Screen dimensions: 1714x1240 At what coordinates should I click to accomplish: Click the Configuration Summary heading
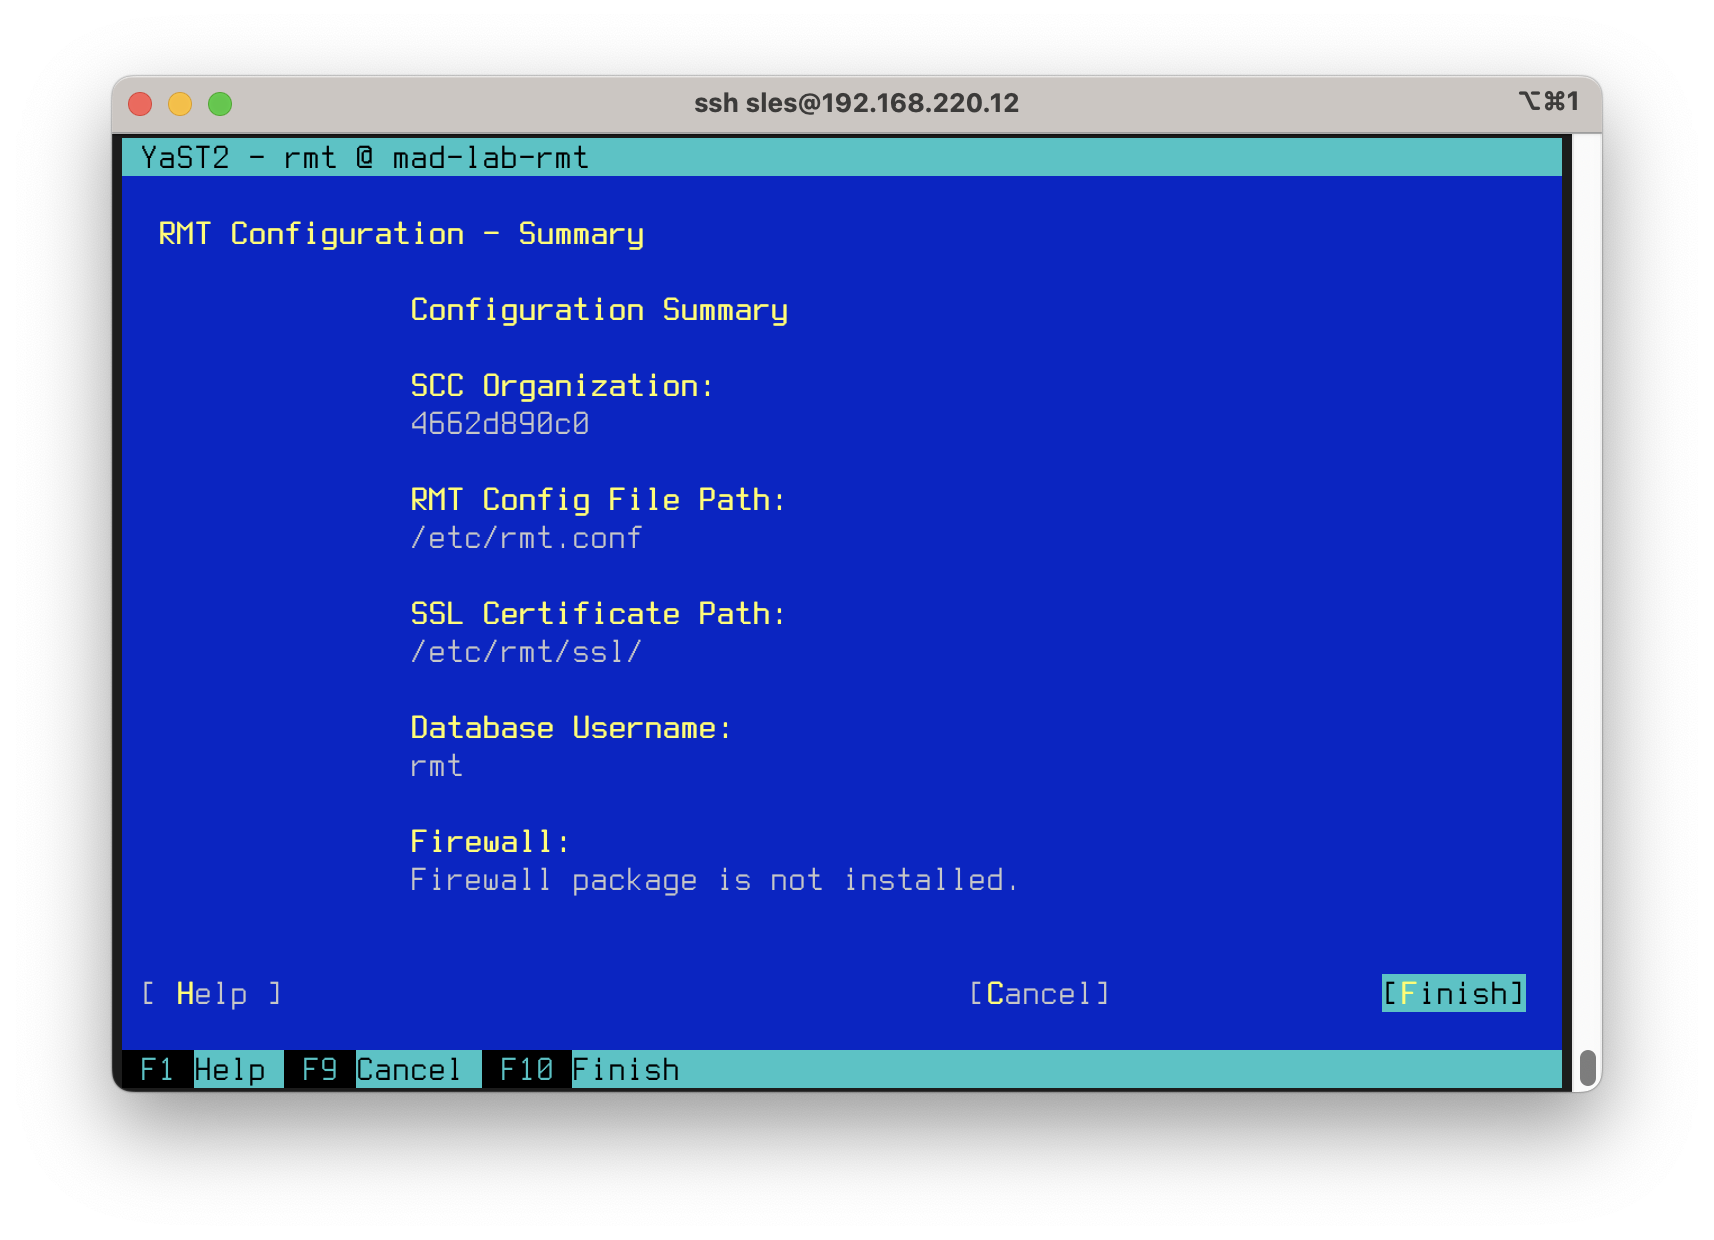(x=598, y=310)
